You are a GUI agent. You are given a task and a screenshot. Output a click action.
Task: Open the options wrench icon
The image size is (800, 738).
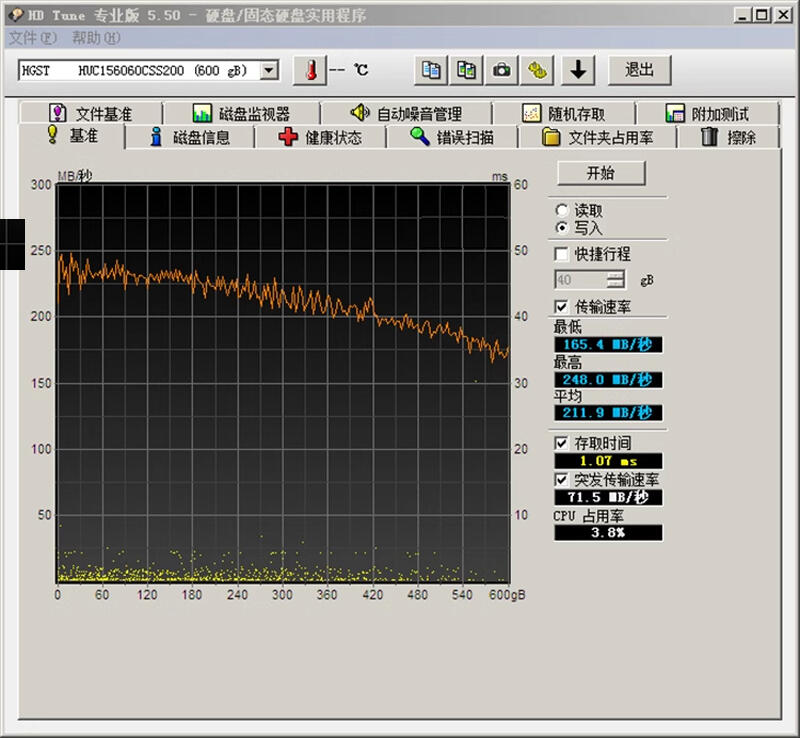tap(537, 70)
